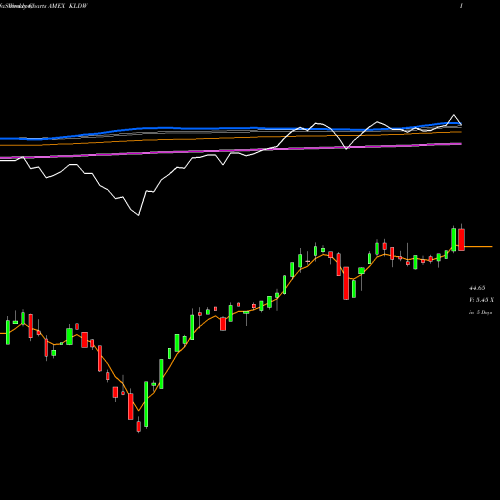This screenshot has height=500, width=500.
Task: Click the AMEX exchange label in the header
Action: pos(56,6)
